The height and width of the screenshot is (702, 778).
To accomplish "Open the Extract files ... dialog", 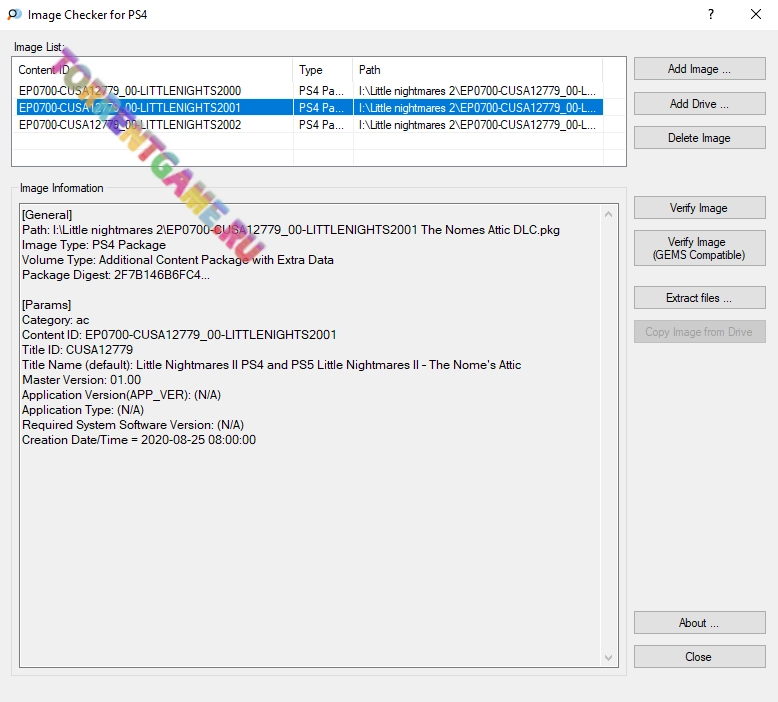I will (x=699, y=298).
